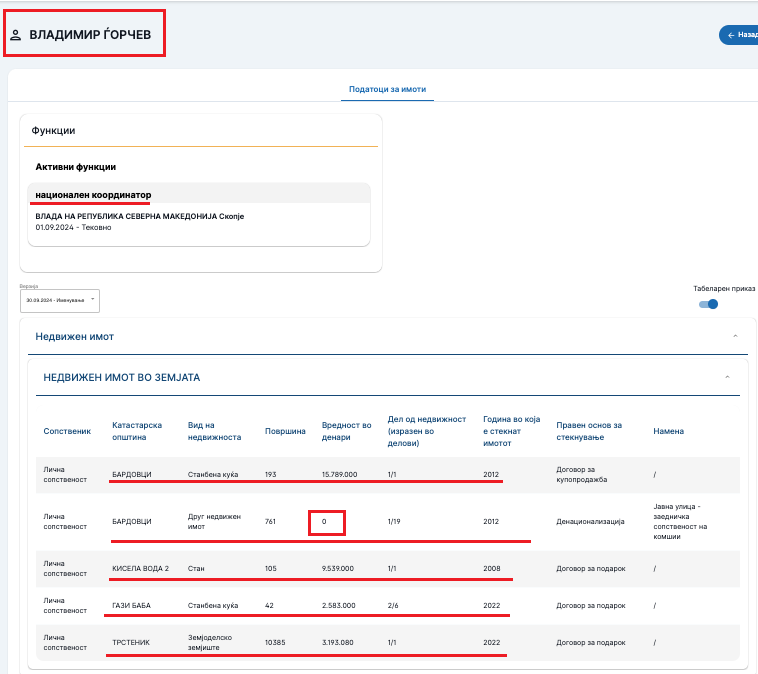Click the Јавна улица заедничка сопственост cell
The height and width of the screenshot is (674, 758).
click(680, 521)
